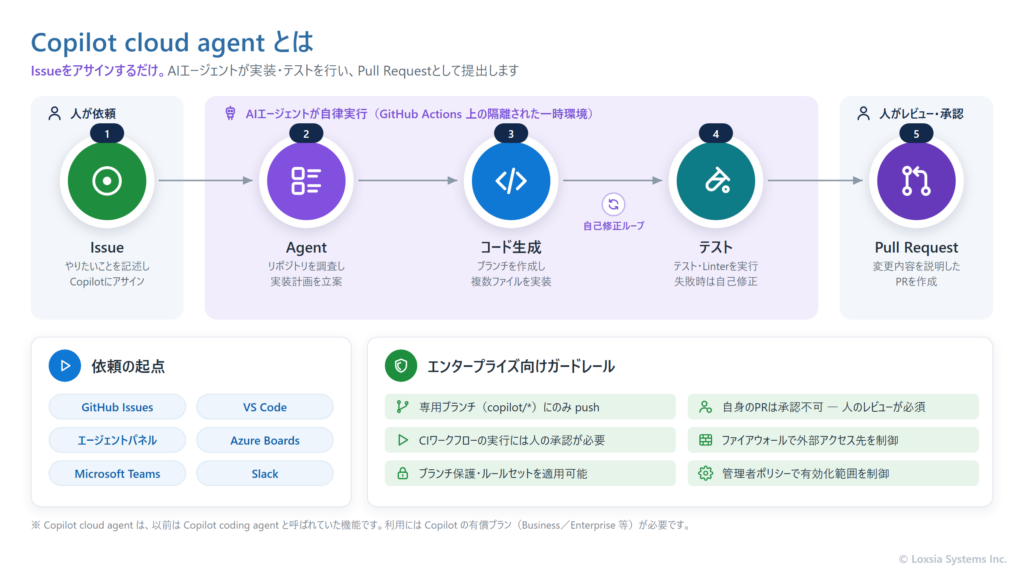Click the footnote about Copilot coding agent
Viewport: 1024px width, 576px height.
[361, 525]
